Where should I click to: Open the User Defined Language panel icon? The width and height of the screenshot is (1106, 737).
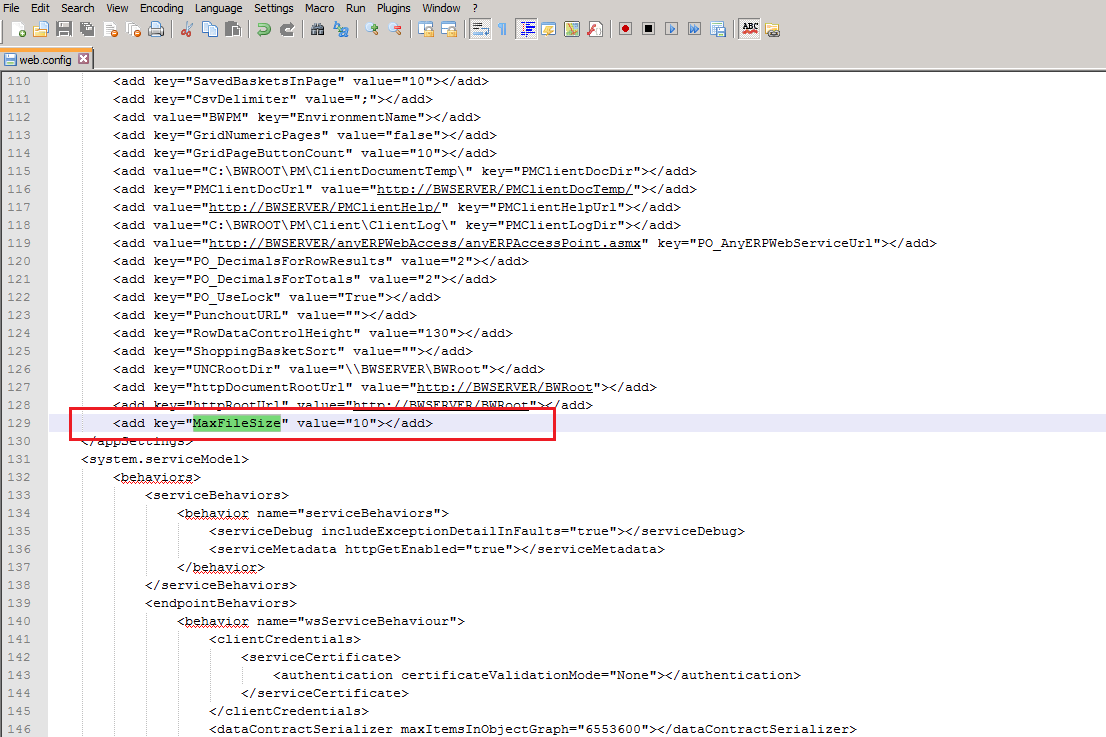point(549,30)
